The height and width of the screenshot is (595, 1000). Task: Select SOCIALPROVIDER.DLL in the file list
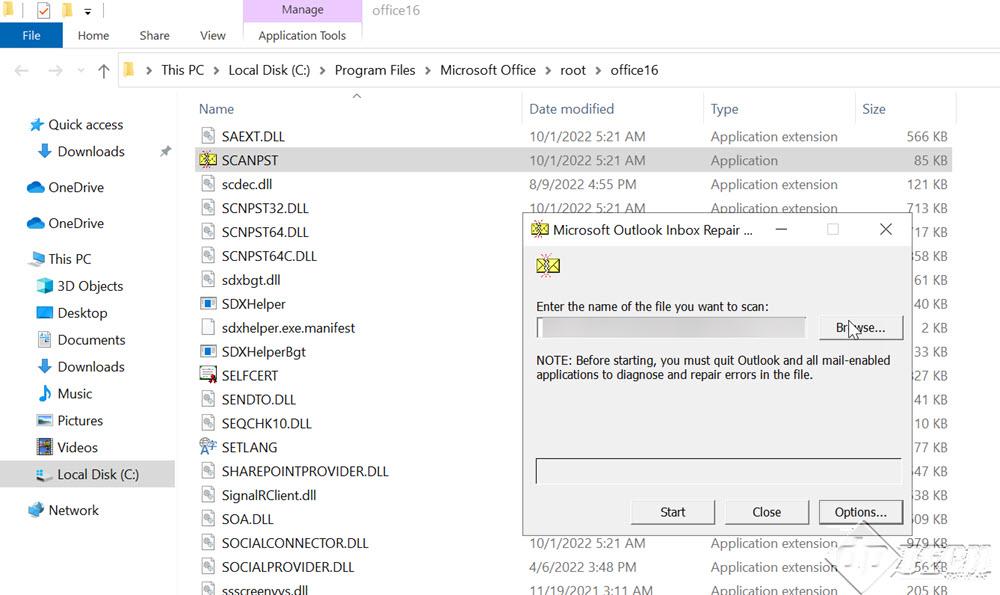[x=288, y=567]
